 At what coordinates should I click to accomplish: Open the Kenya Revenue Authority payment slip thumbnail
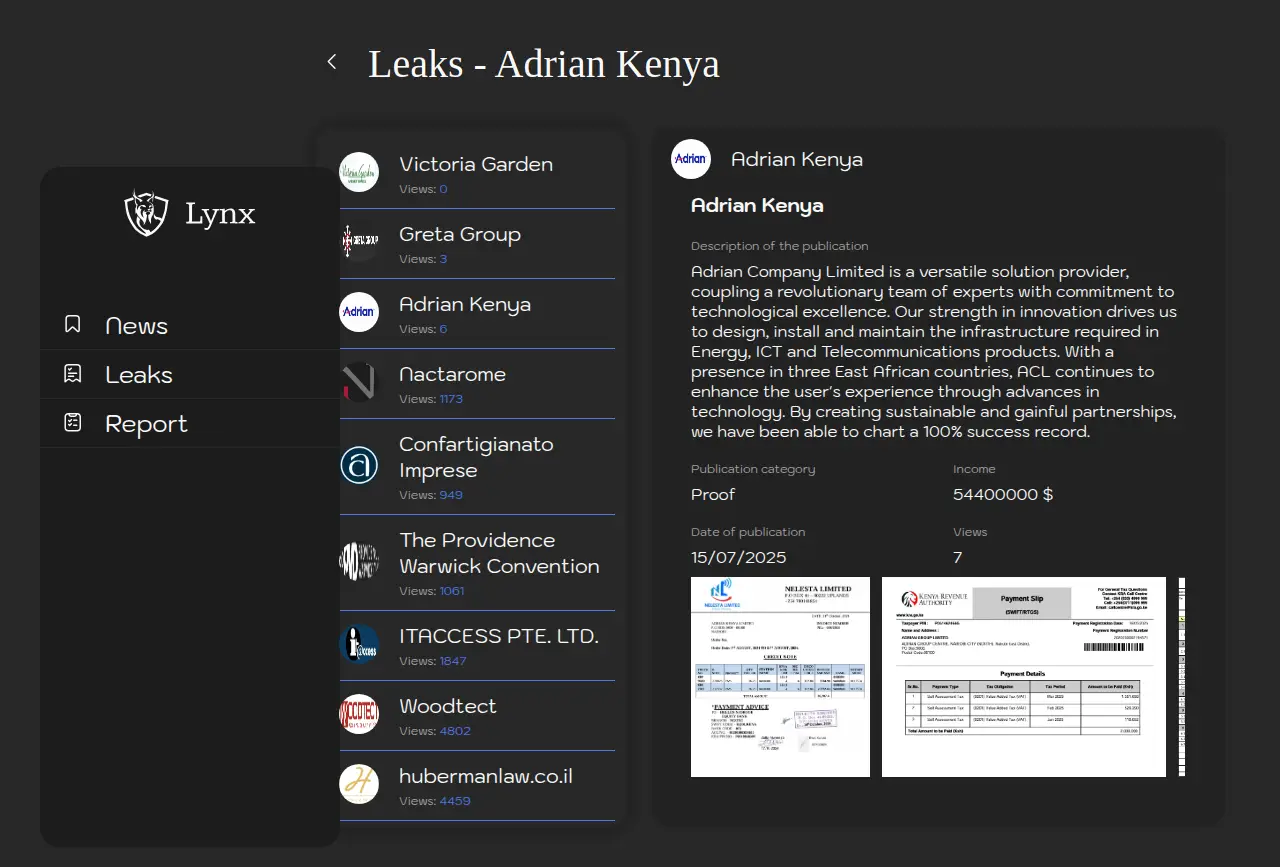(1023, 676)
